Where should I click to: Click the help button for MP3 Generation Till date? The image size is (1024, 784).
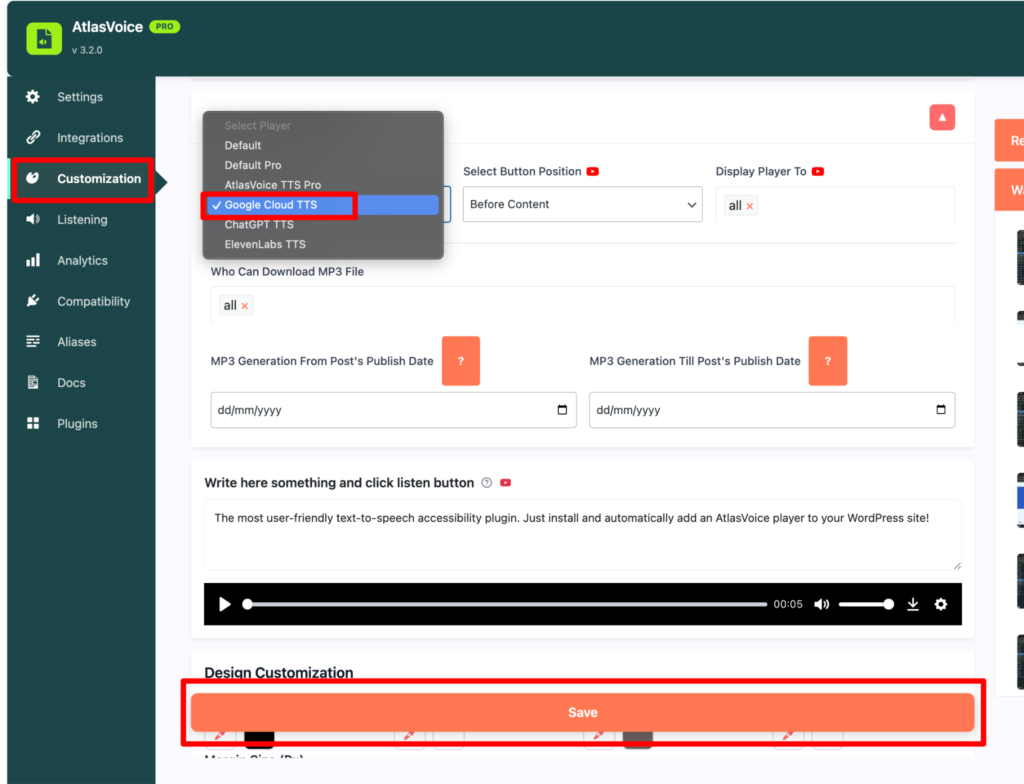[x=827, y=361]
